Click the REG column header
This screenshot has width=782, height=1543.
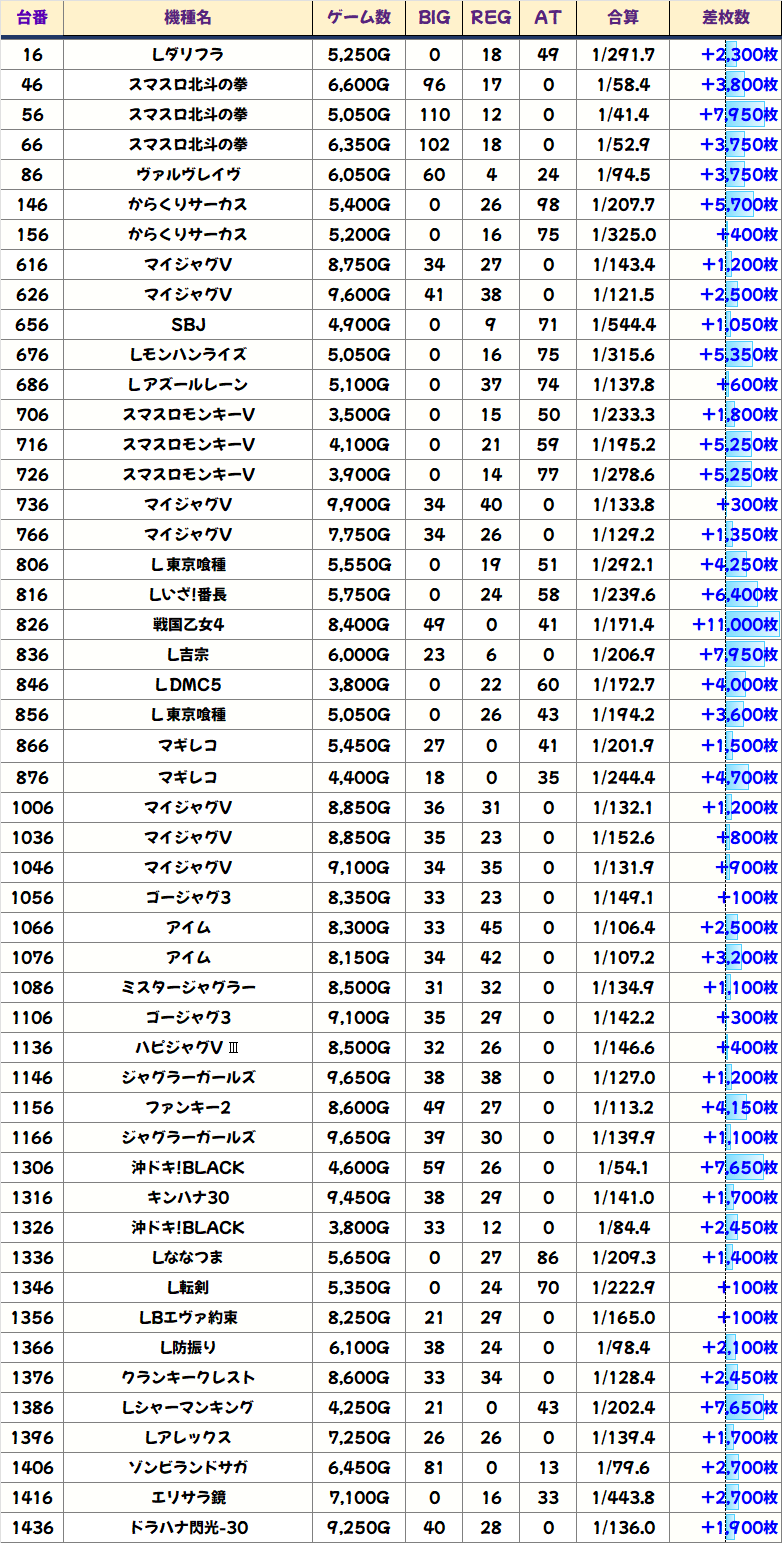coord(490,19)
